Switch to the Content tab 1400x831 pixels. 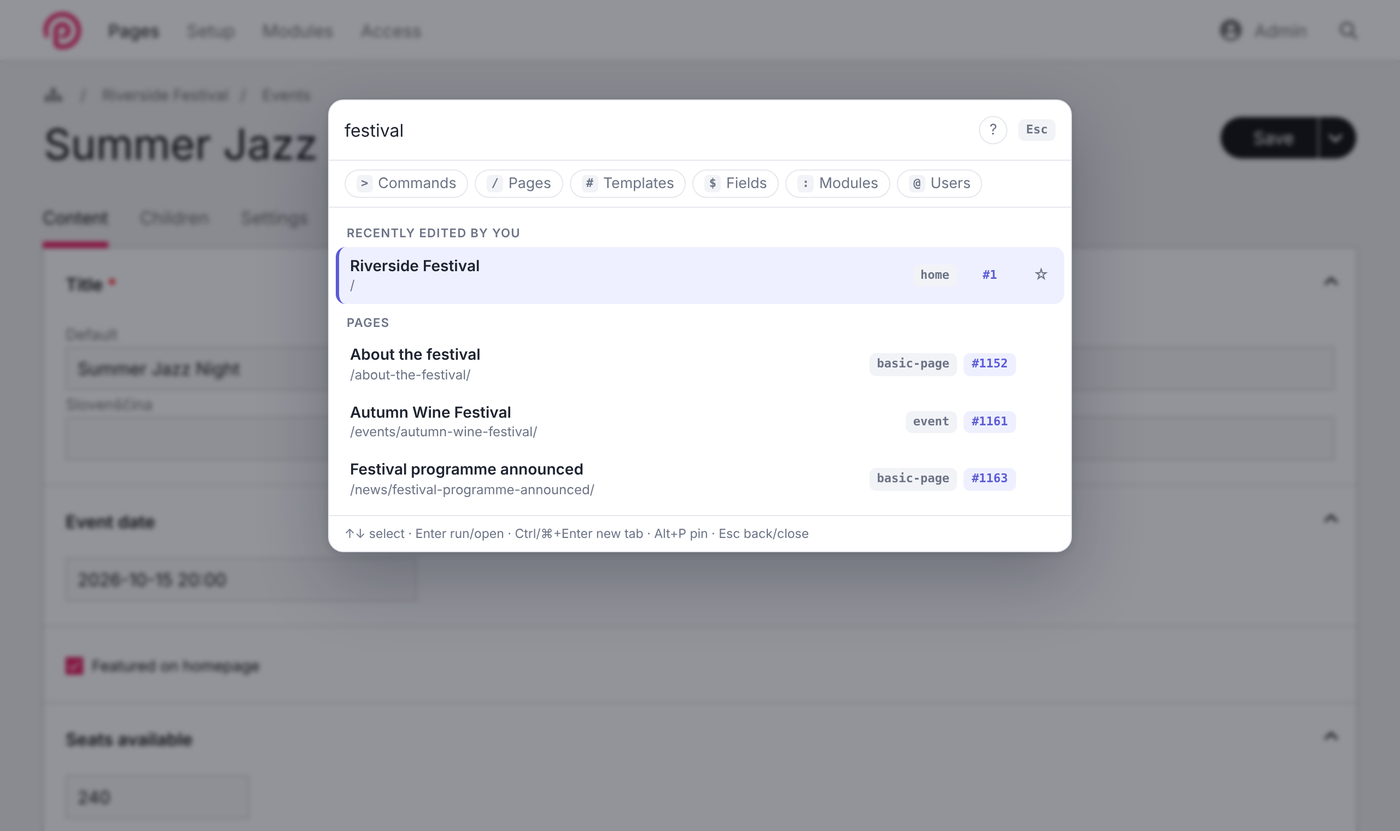point(75,218)
